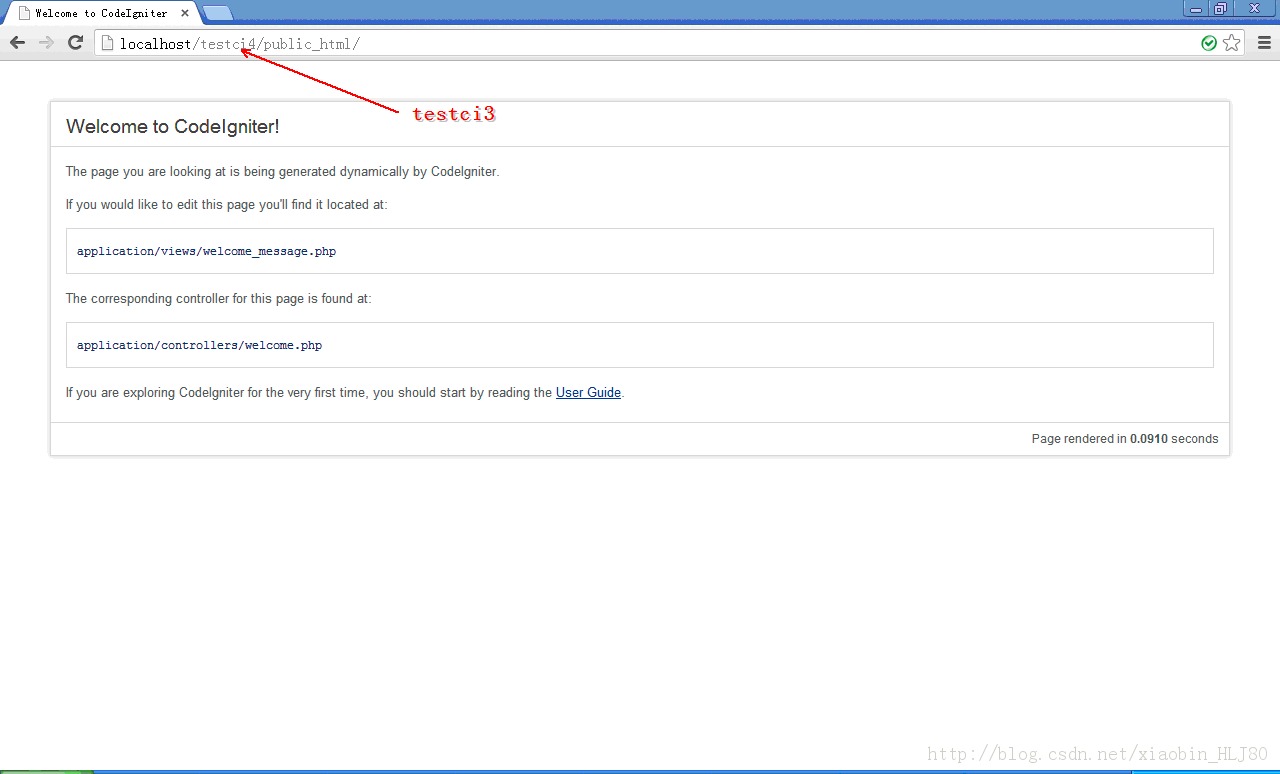Click the 'corresponding controller' sentence

[x=218, y=299]
